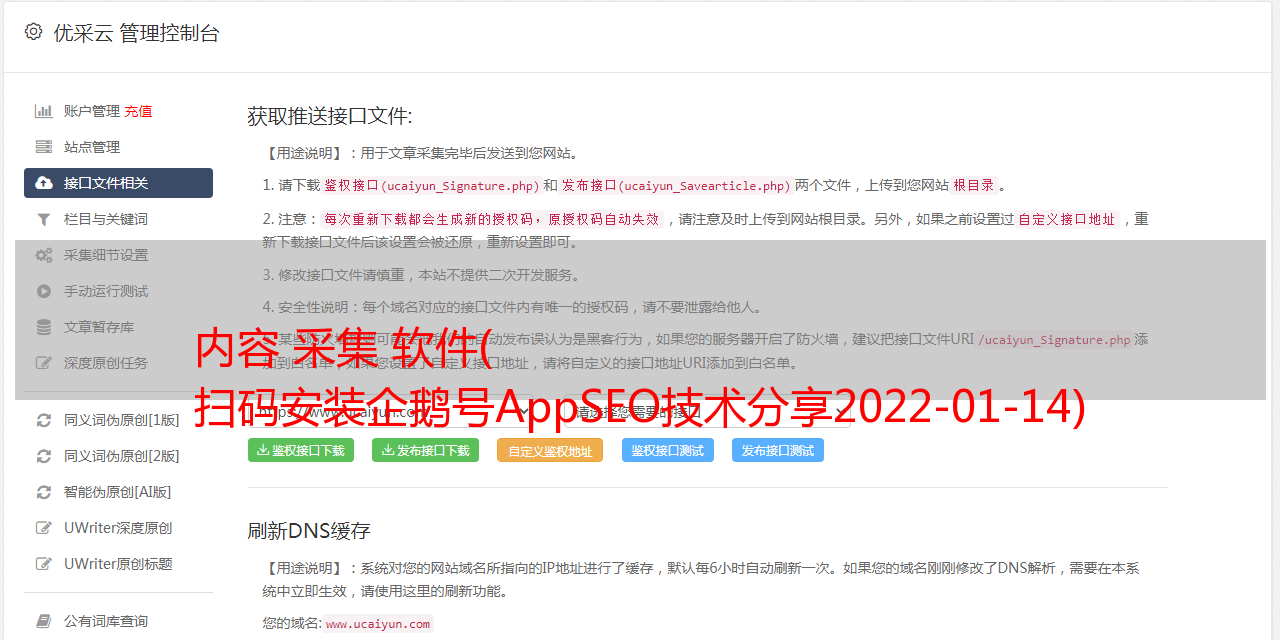Screen dimensions: 1280x640
Task: Click the orange 自定义鉴权地址 button
Action: tap(550, 450)
